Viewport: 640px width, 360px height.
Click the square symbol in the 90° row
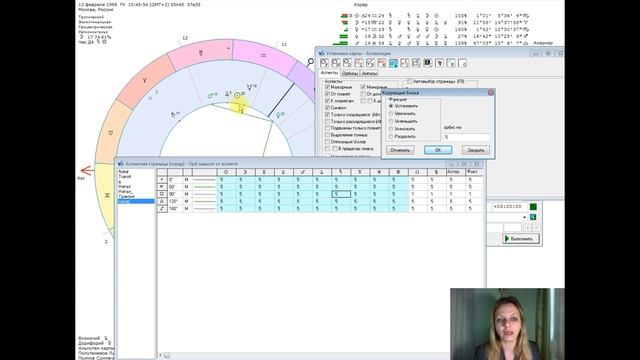click(x=162, y=194)
